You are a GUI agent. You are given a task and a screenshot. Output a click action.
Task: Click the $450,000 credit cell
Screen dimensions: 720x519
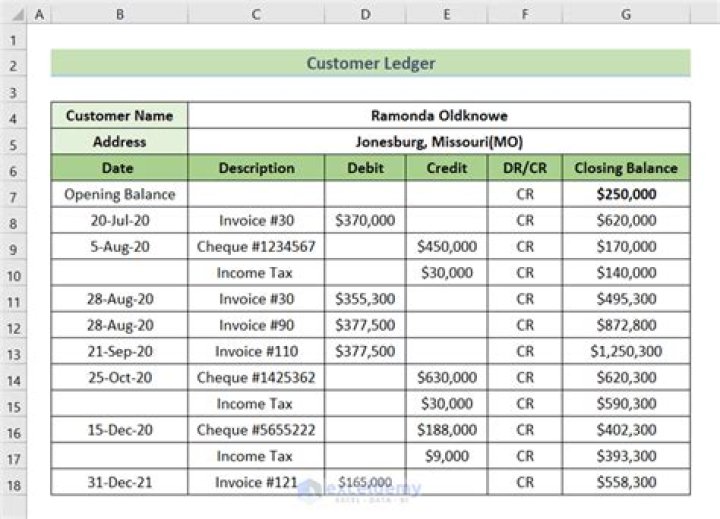click(x=446, y=246)
